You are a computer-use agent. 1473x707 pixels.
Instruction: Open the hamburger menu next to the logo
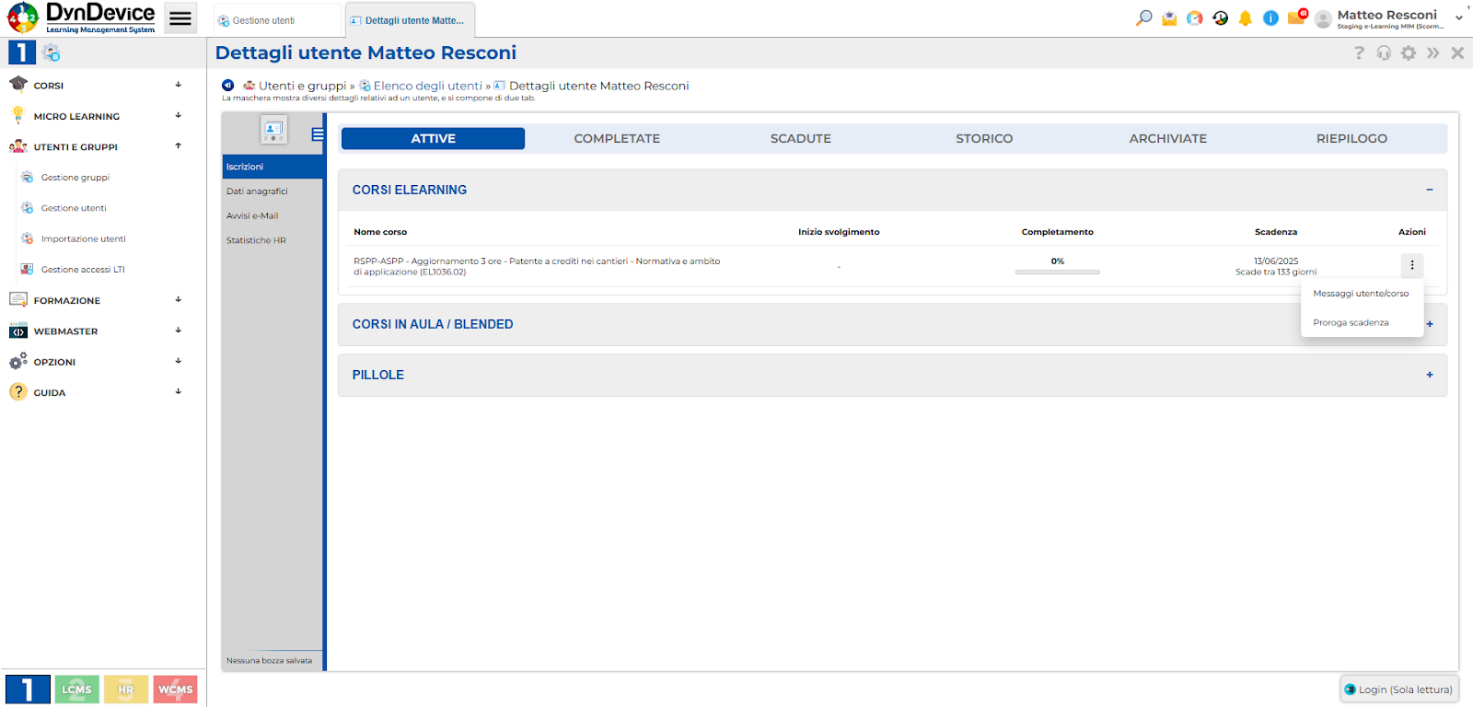(x=180, y=18)
